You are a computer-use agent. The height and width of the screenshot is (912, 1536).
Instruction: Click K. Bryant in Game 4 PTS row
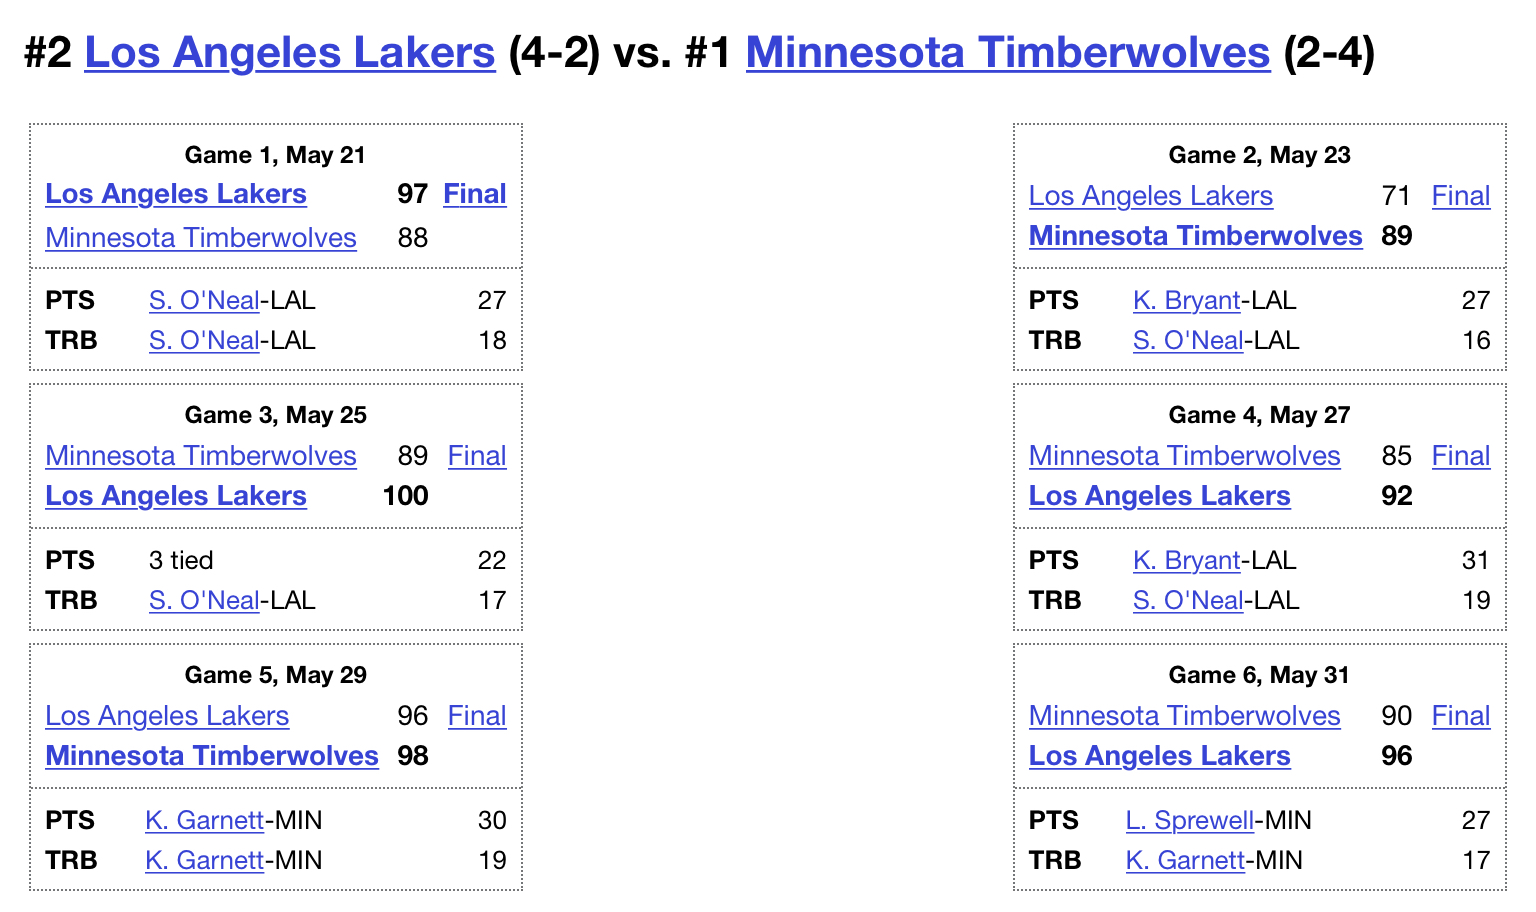[1187, 560]
